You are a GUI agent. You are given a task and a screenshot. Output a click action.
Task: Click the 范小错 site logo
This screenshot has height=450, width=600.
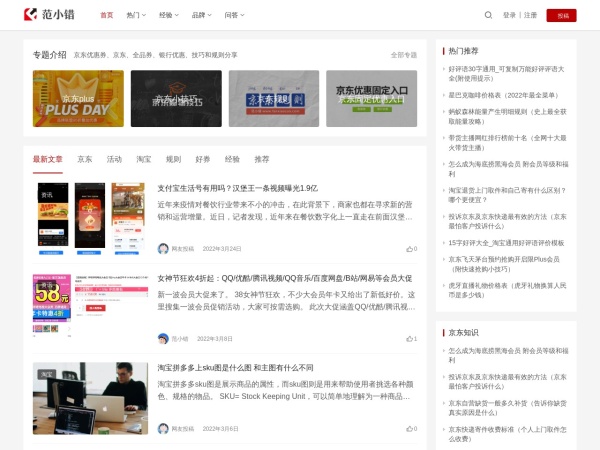click(x=49, y=15)
